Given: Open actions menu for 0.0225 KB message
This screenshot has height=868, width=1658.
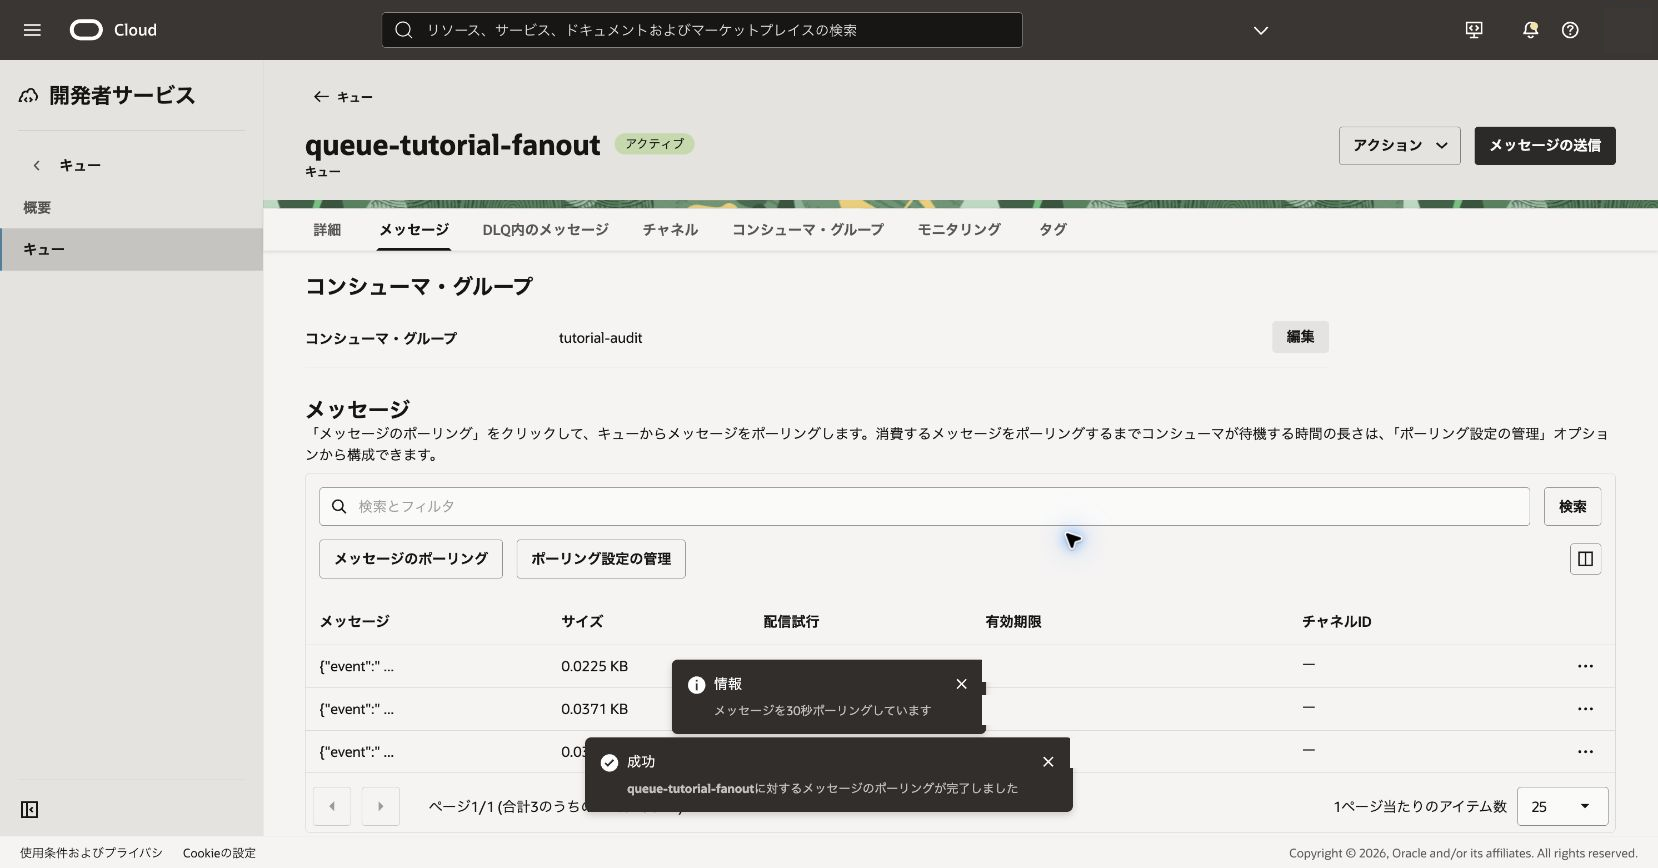Looking at the screenshot, I should click(x=1585, y=666).
